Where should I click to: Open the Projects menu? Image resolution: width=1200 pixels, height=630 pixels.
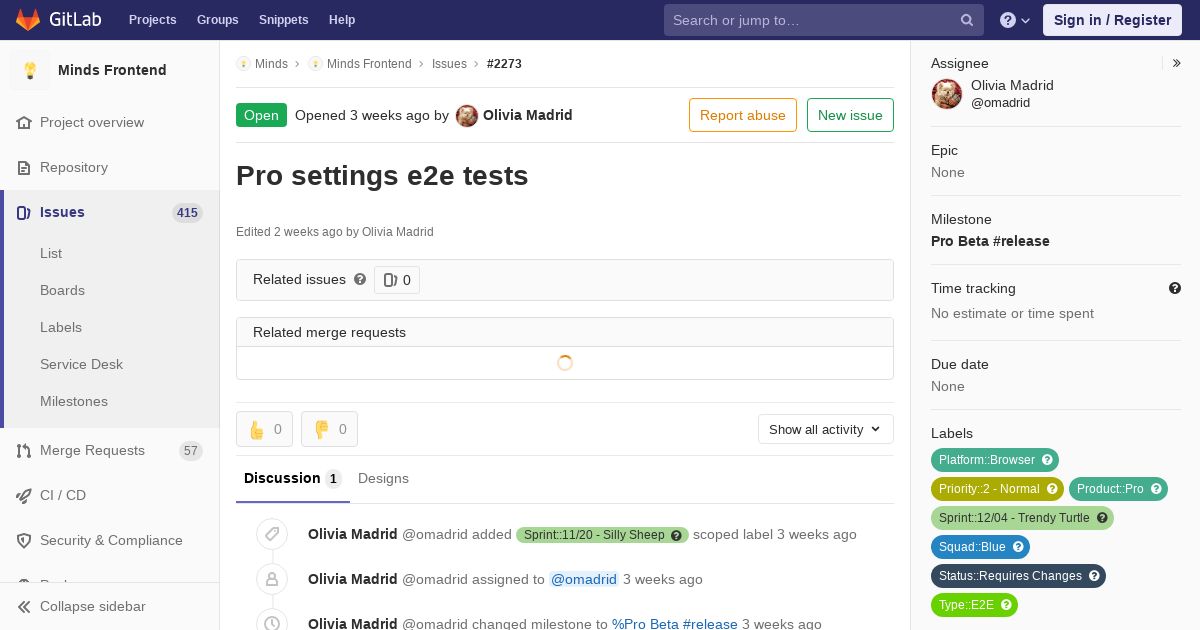coord(152,20)
